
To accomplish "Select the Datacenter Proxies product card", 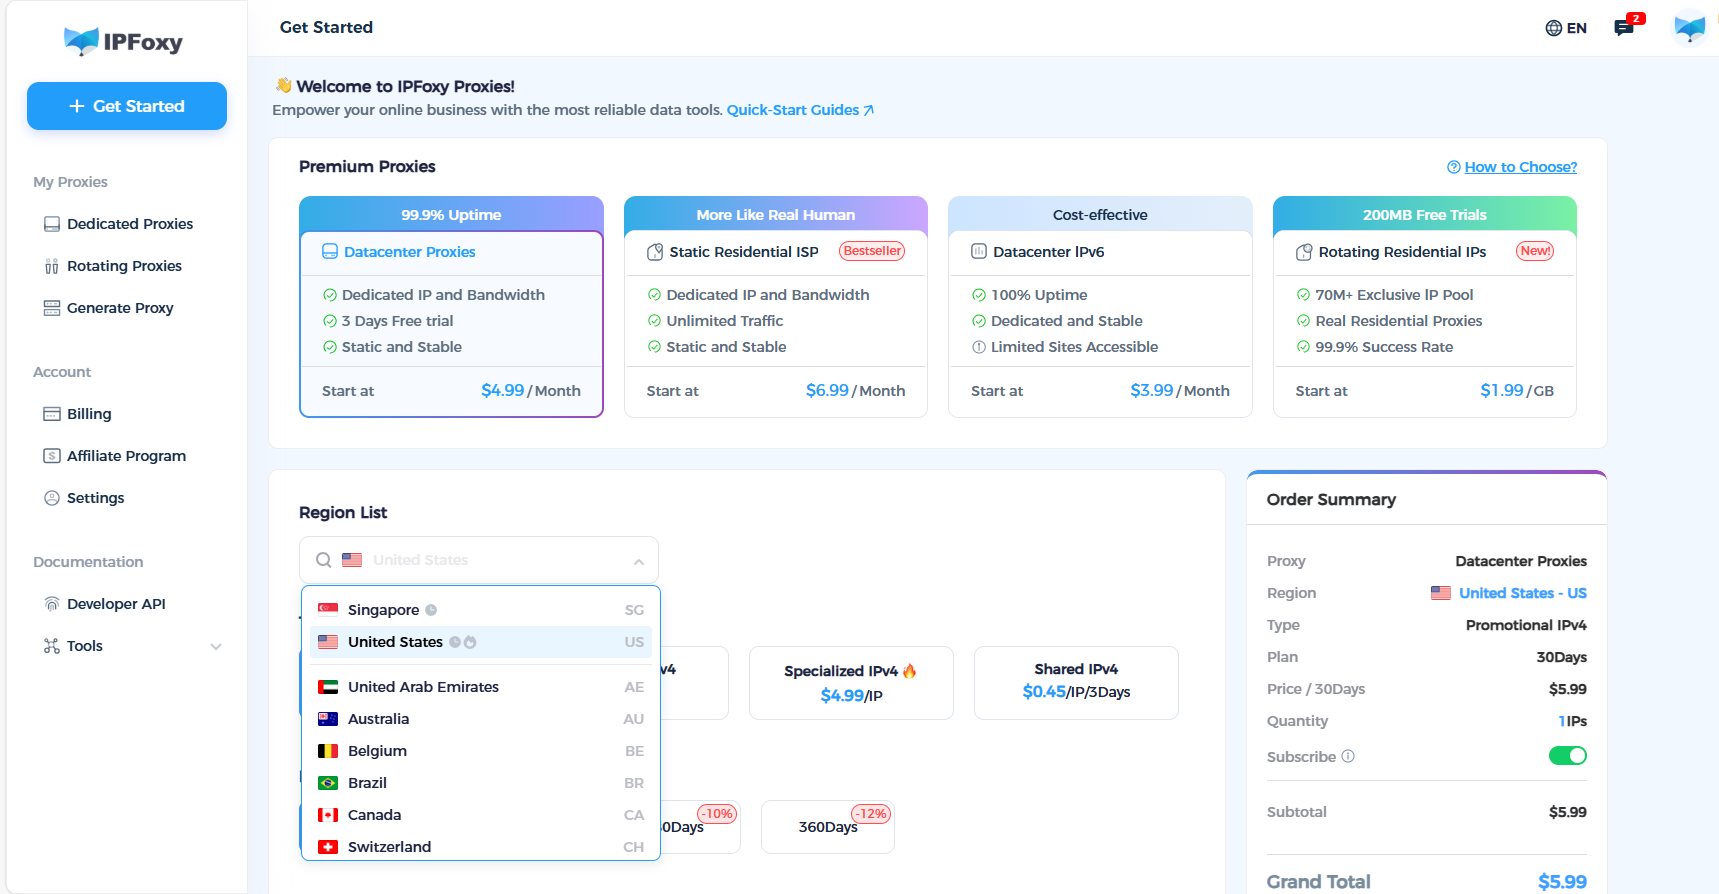I will click(451, 307).
